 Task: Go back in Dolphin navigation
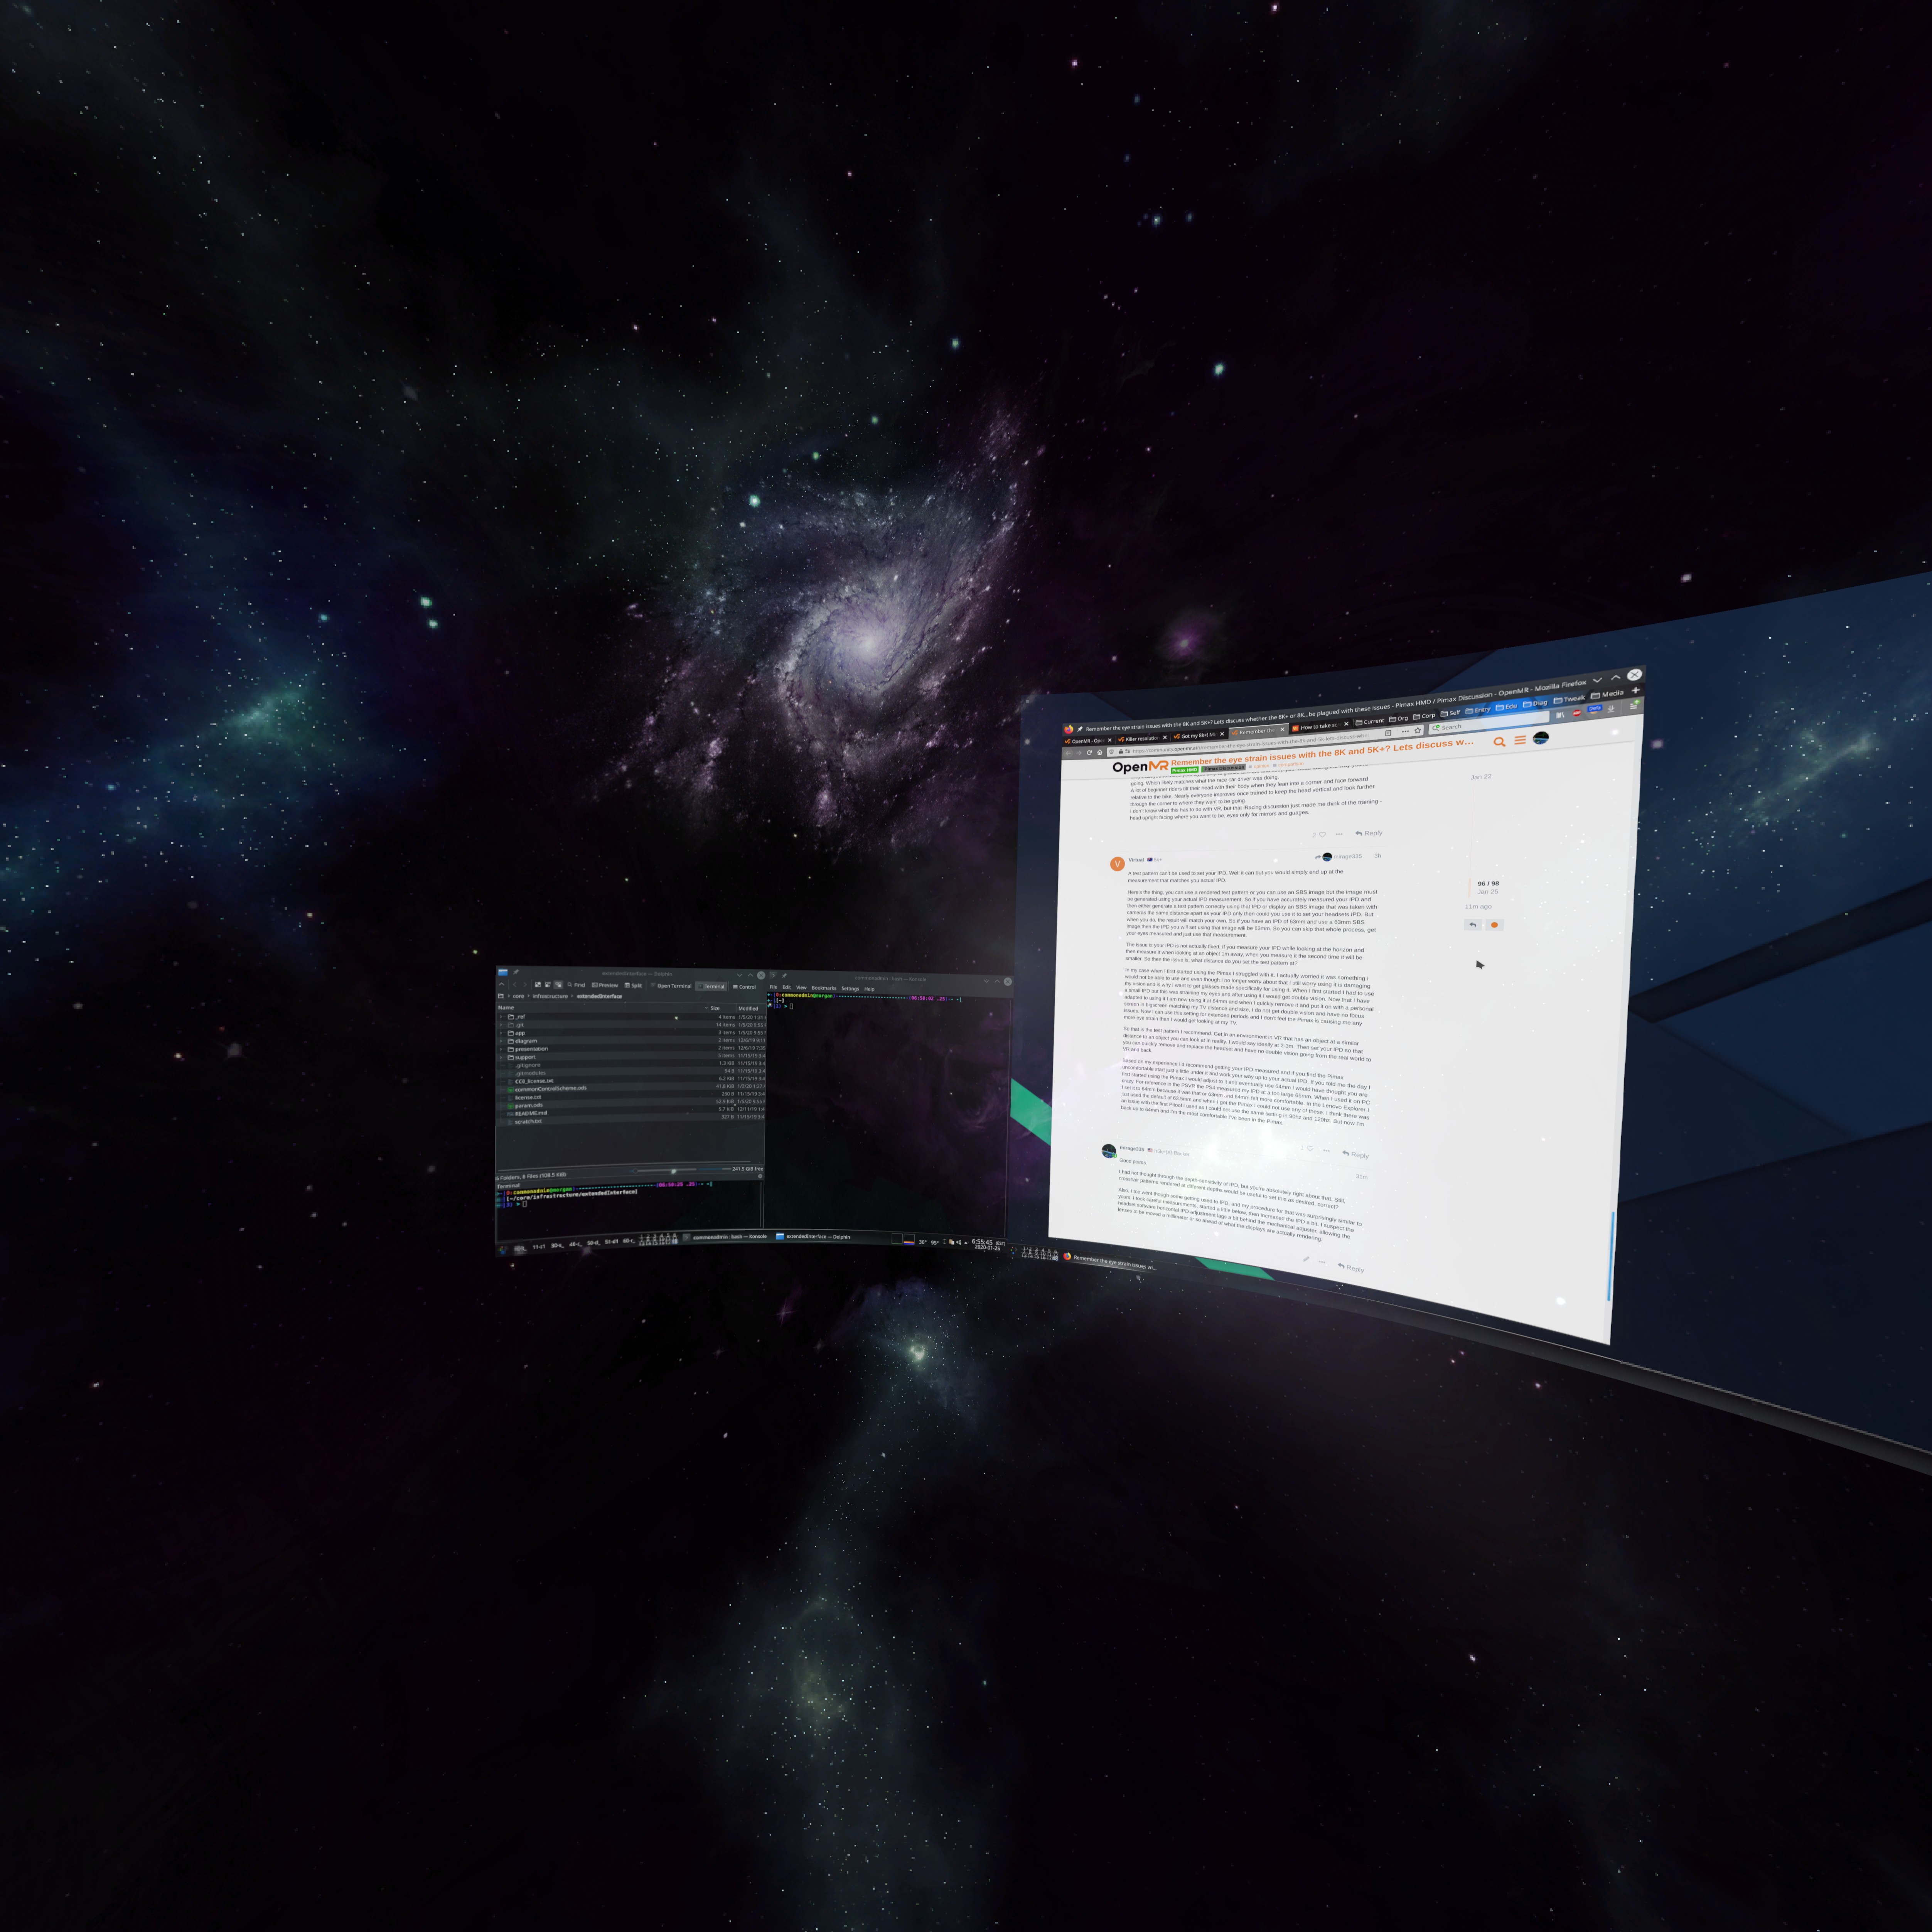[x=515, y=985]
